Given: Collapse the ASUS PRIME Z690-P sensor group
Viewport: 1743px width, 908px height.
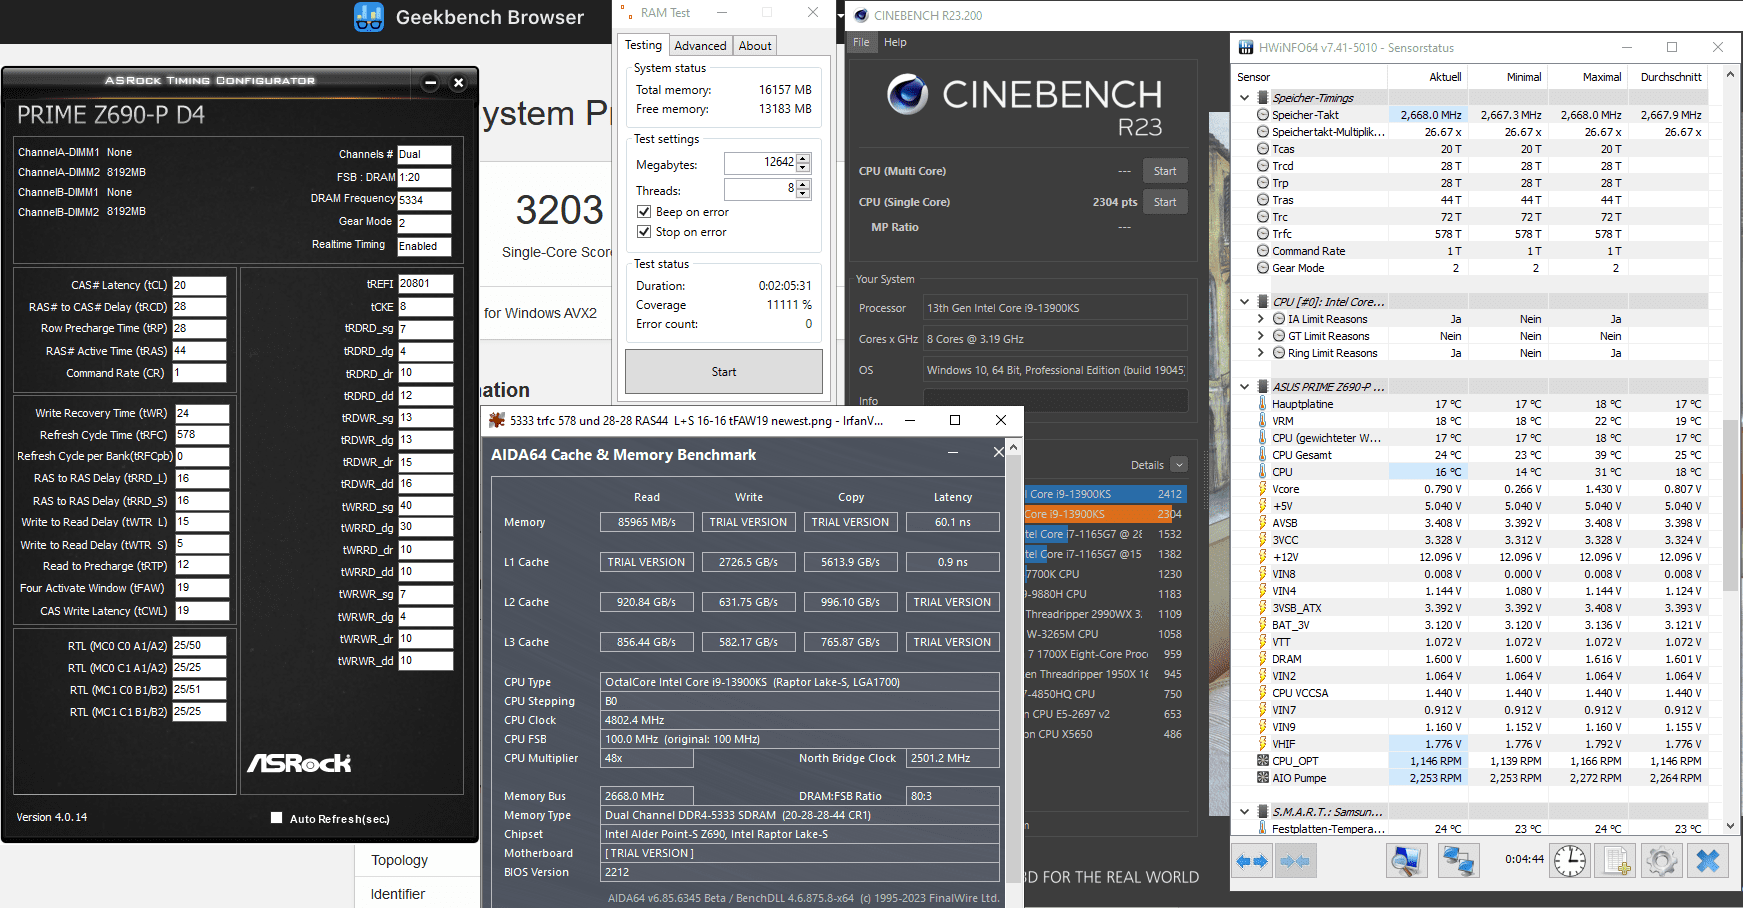Looking at the screenshot, I should 1244,386.
